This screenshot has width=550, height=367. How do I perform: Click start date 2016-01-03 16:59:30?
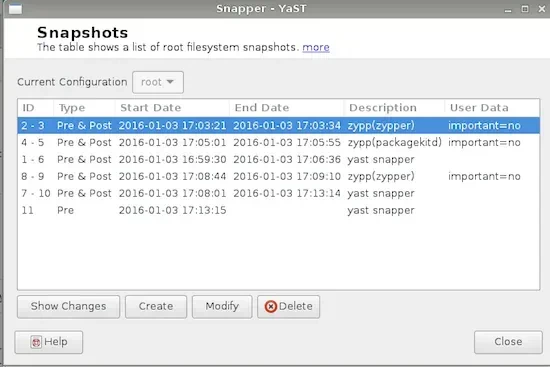pyautogui.click(x=172, y=159)
